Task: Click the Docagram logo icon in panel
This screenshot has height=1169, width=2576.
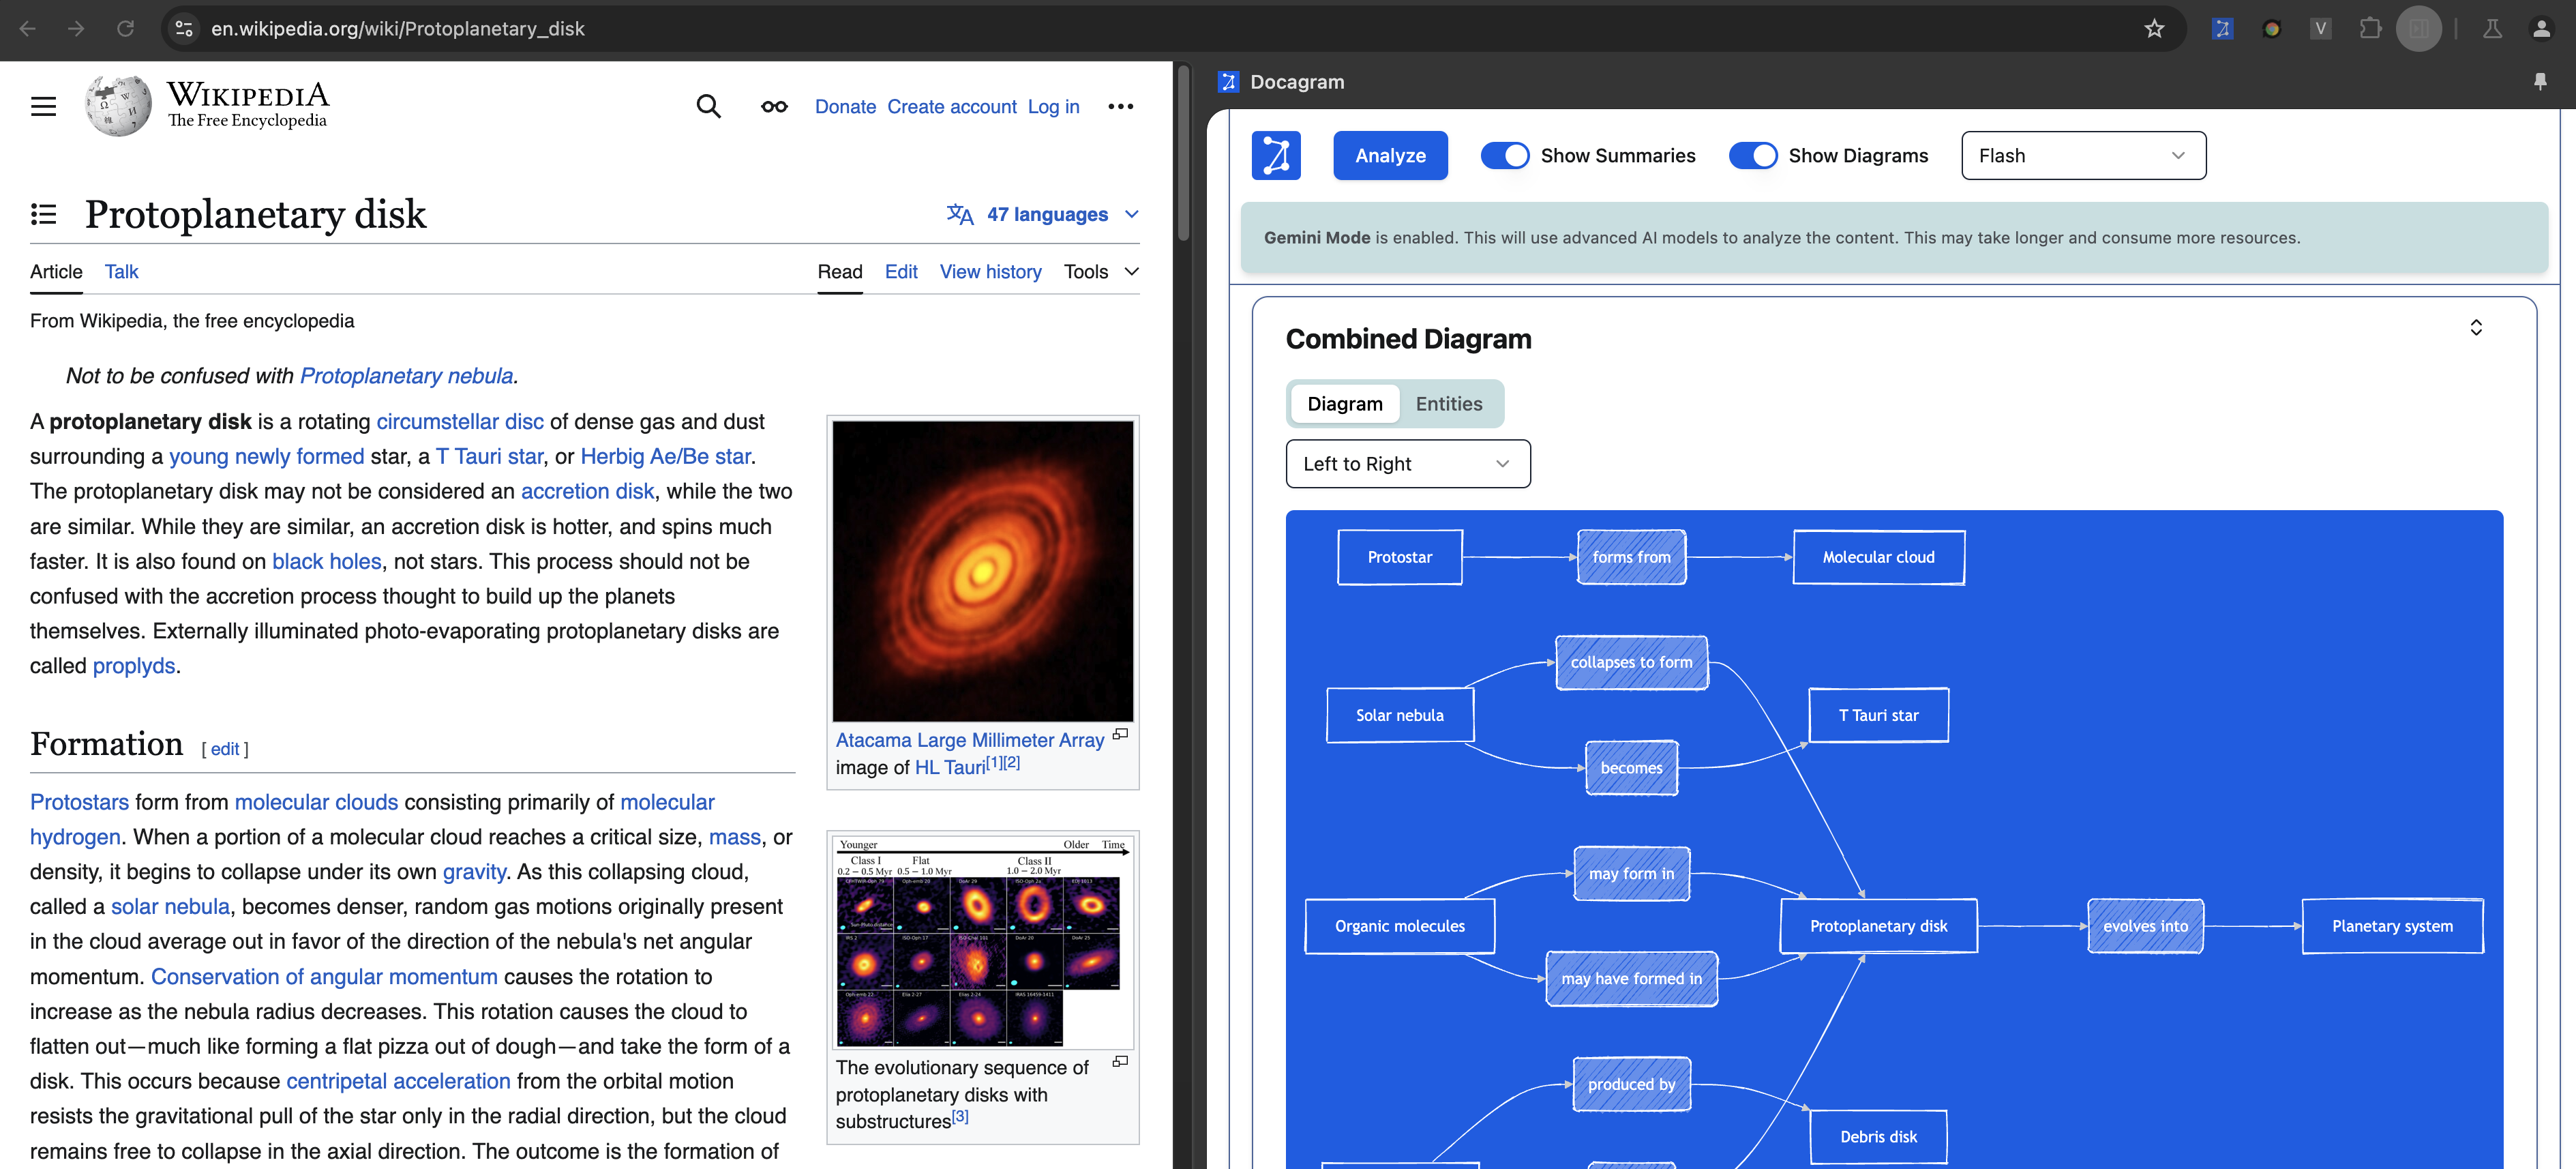Action: [1276, 155]
